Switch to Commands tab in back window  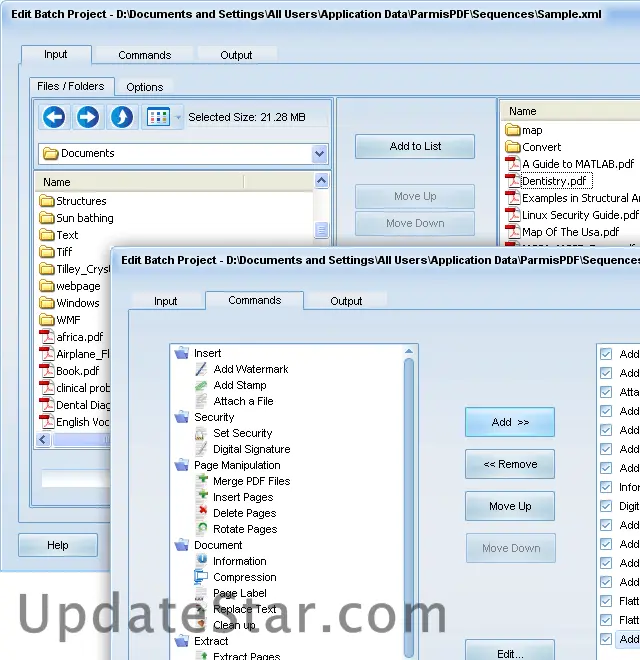tap(144, 55)
